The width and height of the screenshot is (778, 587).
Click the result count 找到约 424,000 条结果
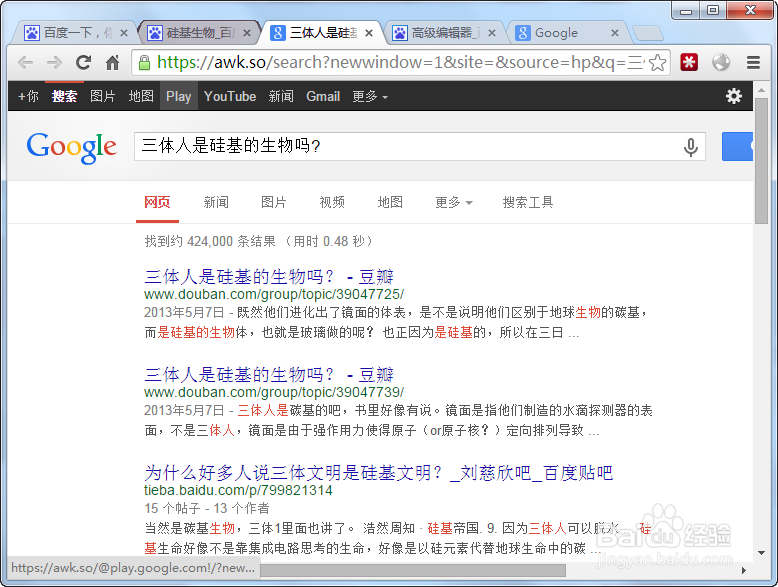click(210, 241)
